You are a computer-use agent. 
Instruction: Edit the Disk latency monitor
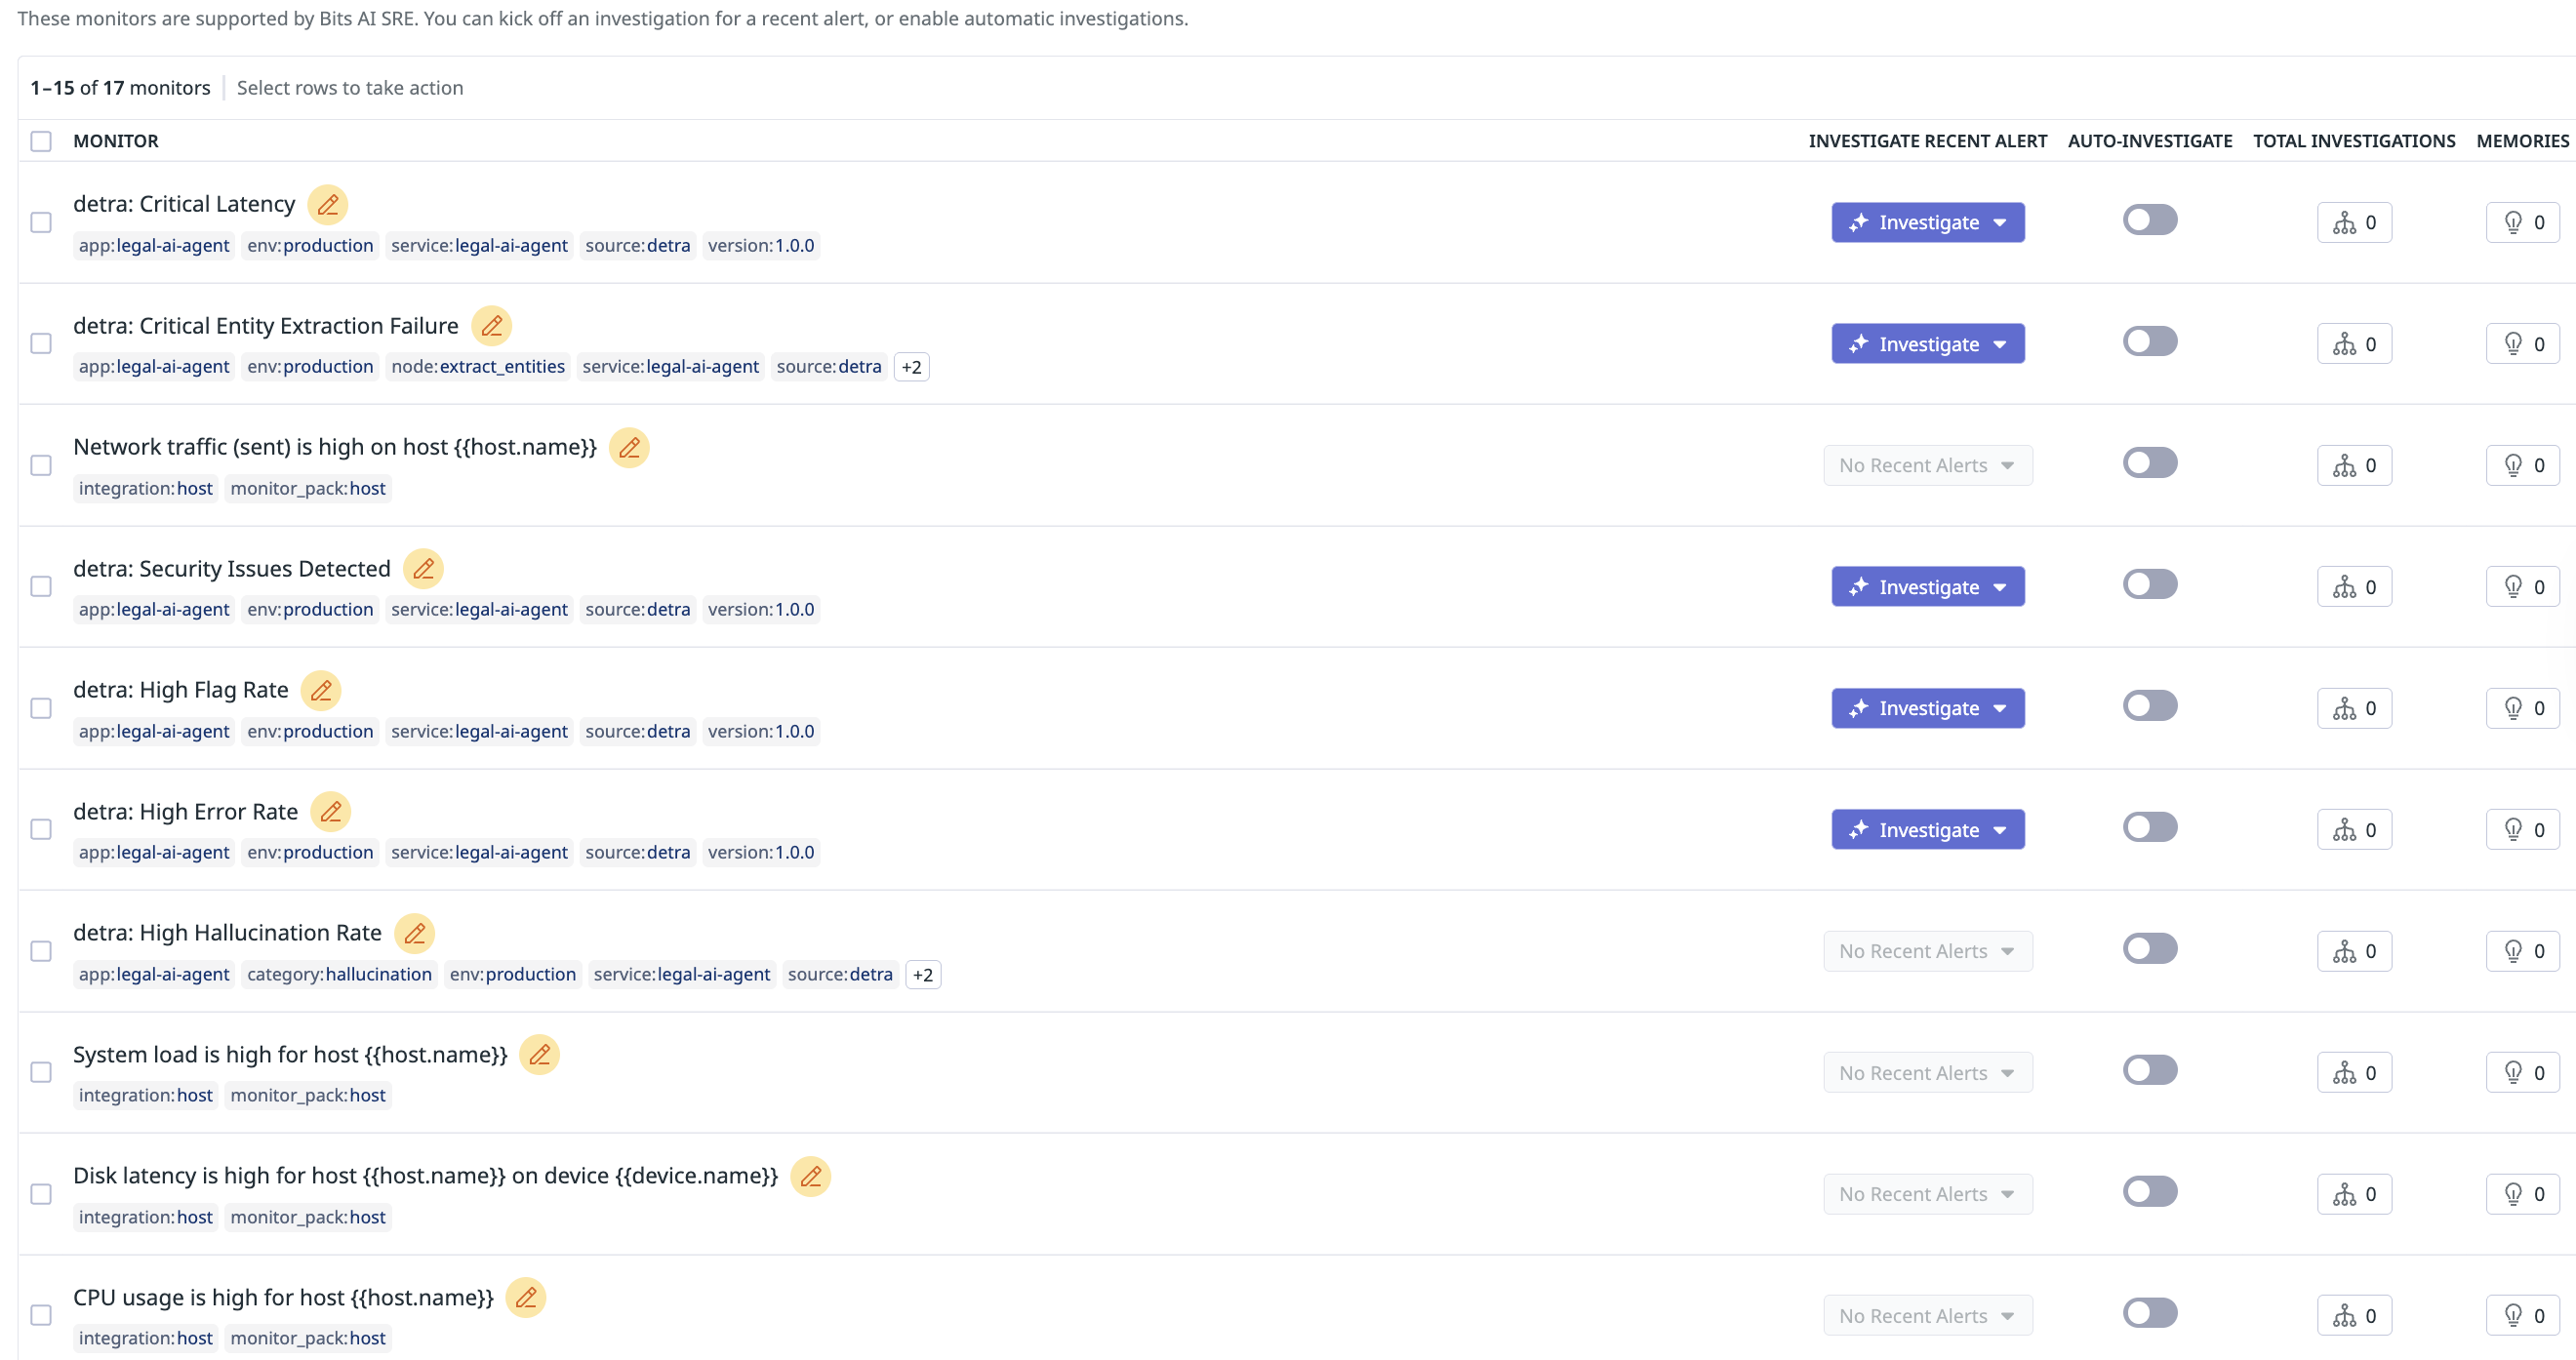point(810,1176)
